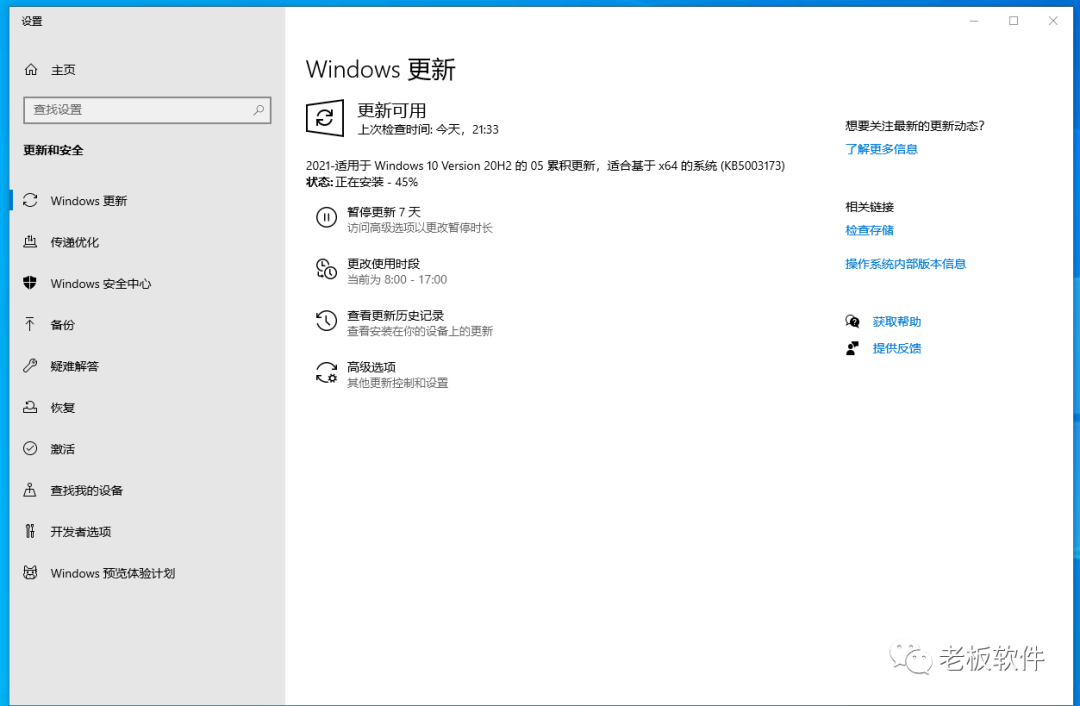The width and height of the screenshot is (1080, 706).
Task: Click the chat bubble icon beside 获取帮助
Action: click(853, 321)
